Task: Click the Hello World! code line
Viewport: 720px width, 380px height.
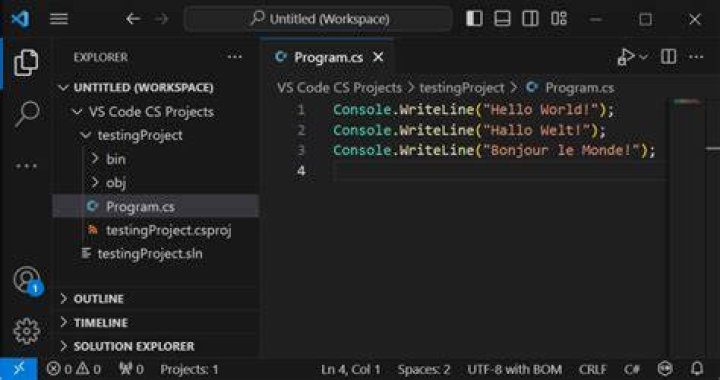Action: pos(473,110)
